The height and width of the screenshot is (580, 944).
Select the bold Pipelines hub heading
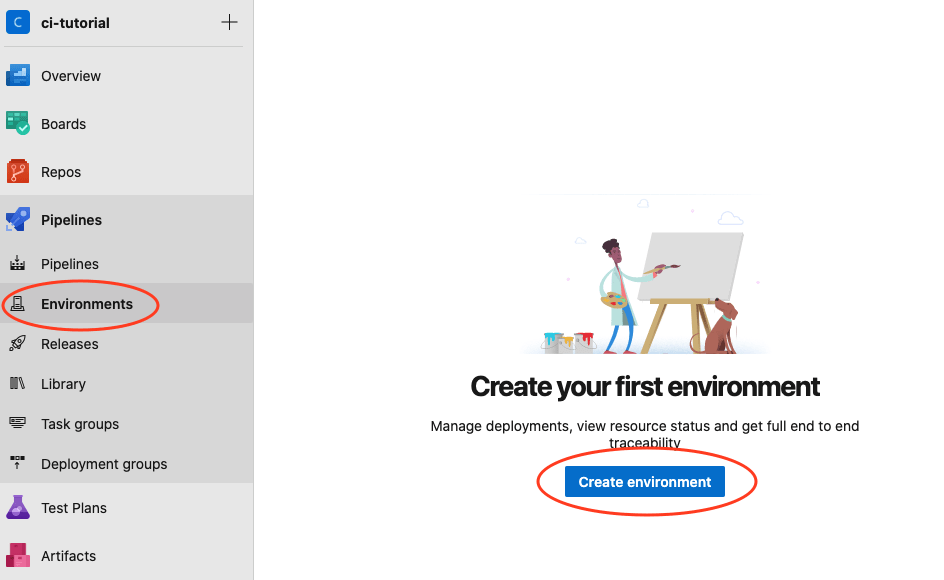(x=72, y=220)
